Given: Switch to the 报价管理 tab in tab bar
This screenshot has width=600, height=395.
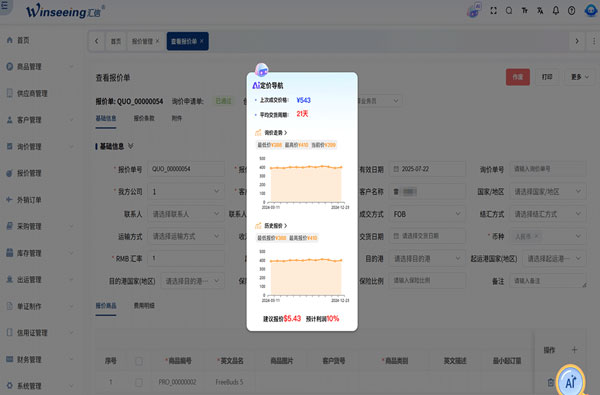Looking at the screenshot, I should click(x=142, y=41).
